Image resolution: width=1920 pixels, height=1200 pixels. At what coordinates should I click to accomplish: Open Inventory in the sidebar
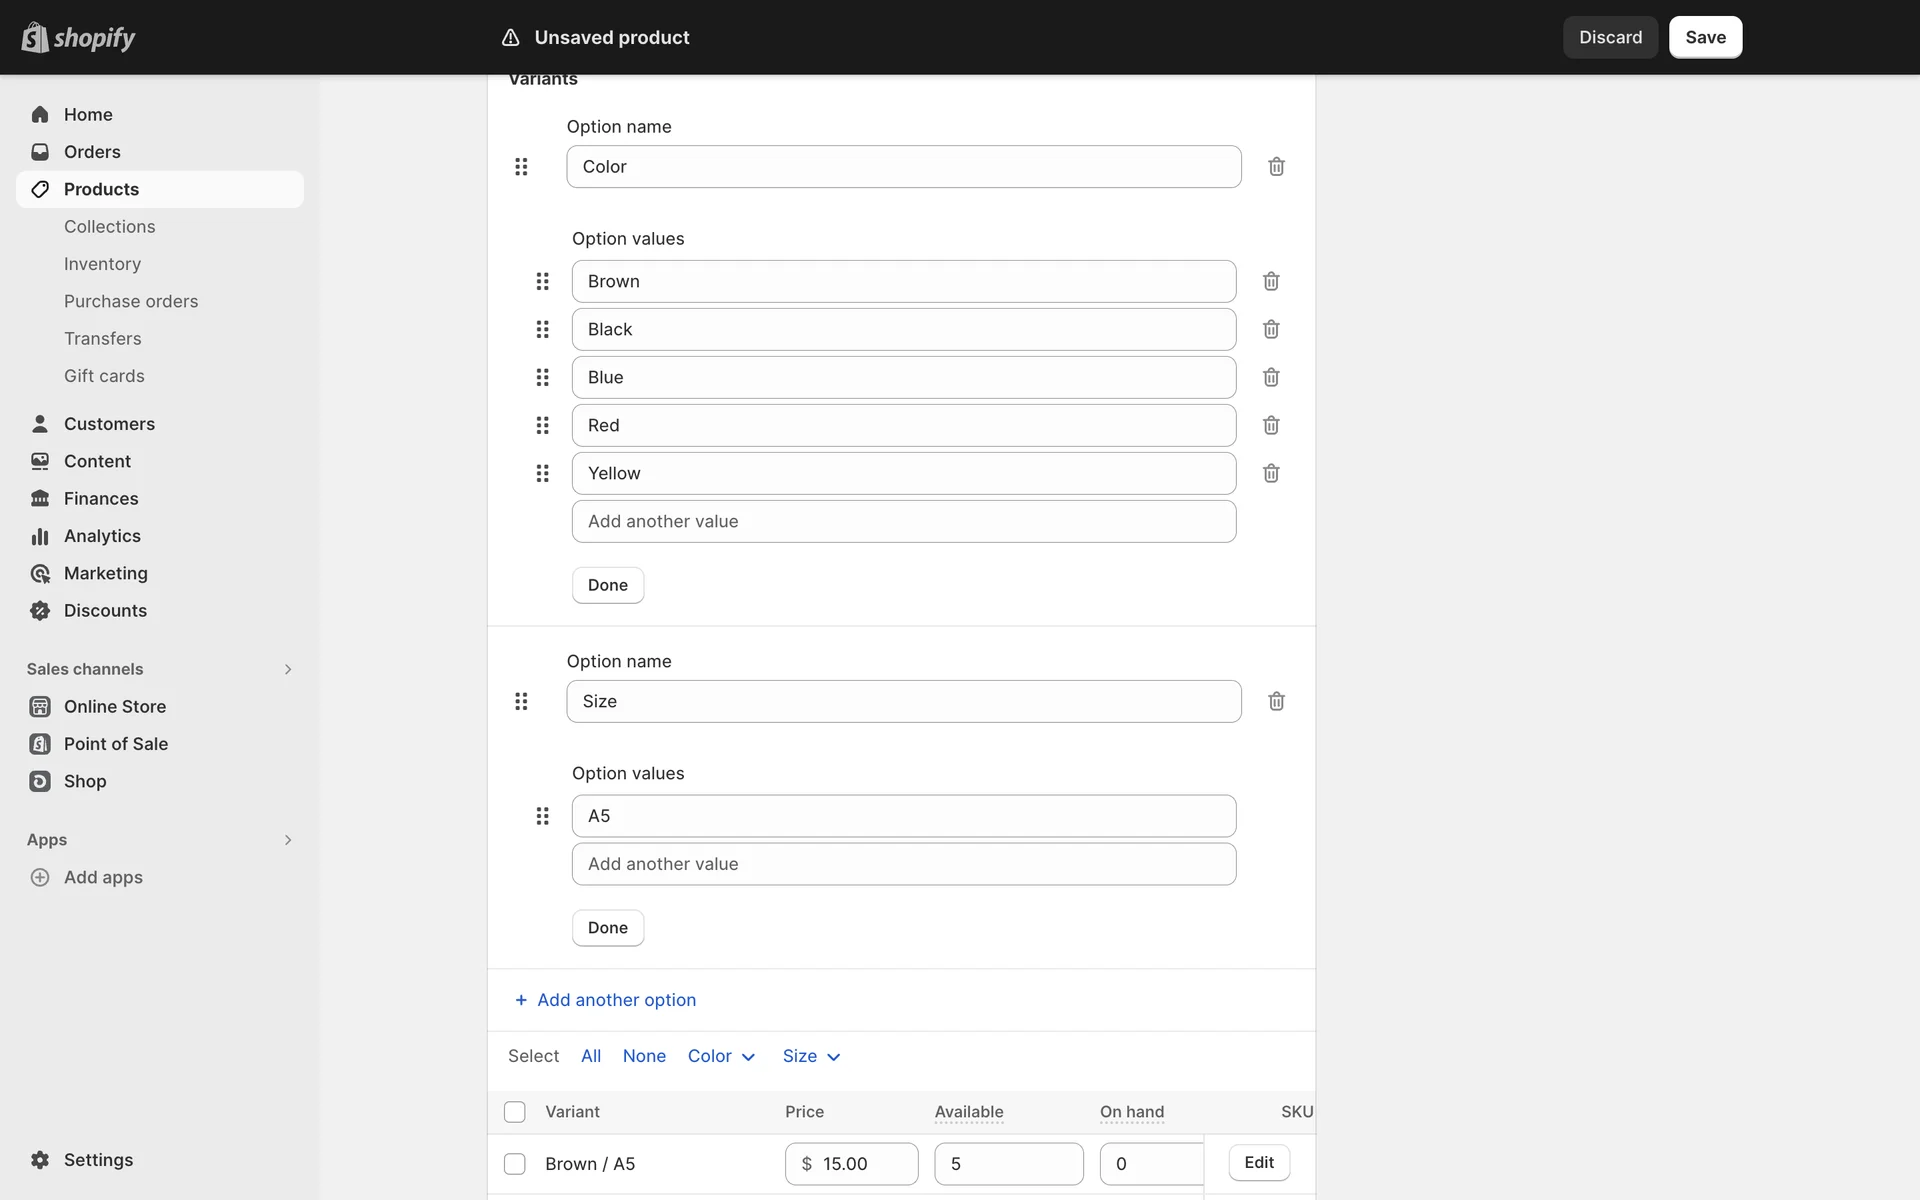pyautogui.click(x=102, y=264)
